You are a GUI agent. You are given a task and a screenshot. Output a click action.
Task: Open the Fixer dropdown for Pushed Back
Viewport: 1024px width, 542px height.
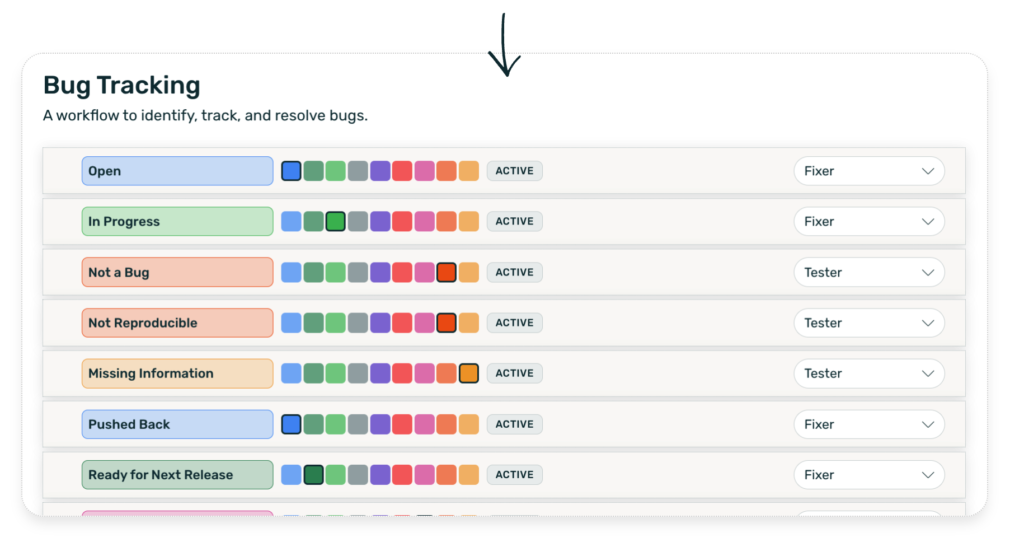868,424
